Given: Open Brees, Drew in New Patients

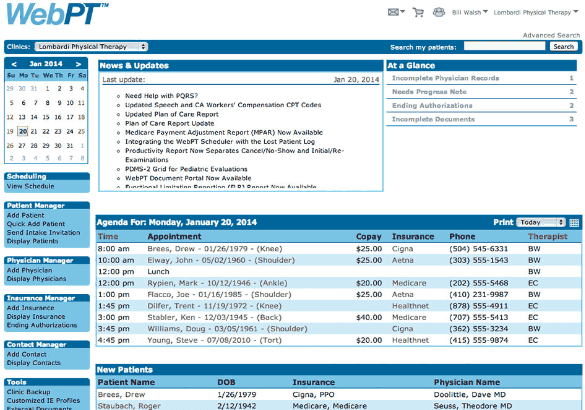Looking at the screenshot, I should [x=121, y=395].
